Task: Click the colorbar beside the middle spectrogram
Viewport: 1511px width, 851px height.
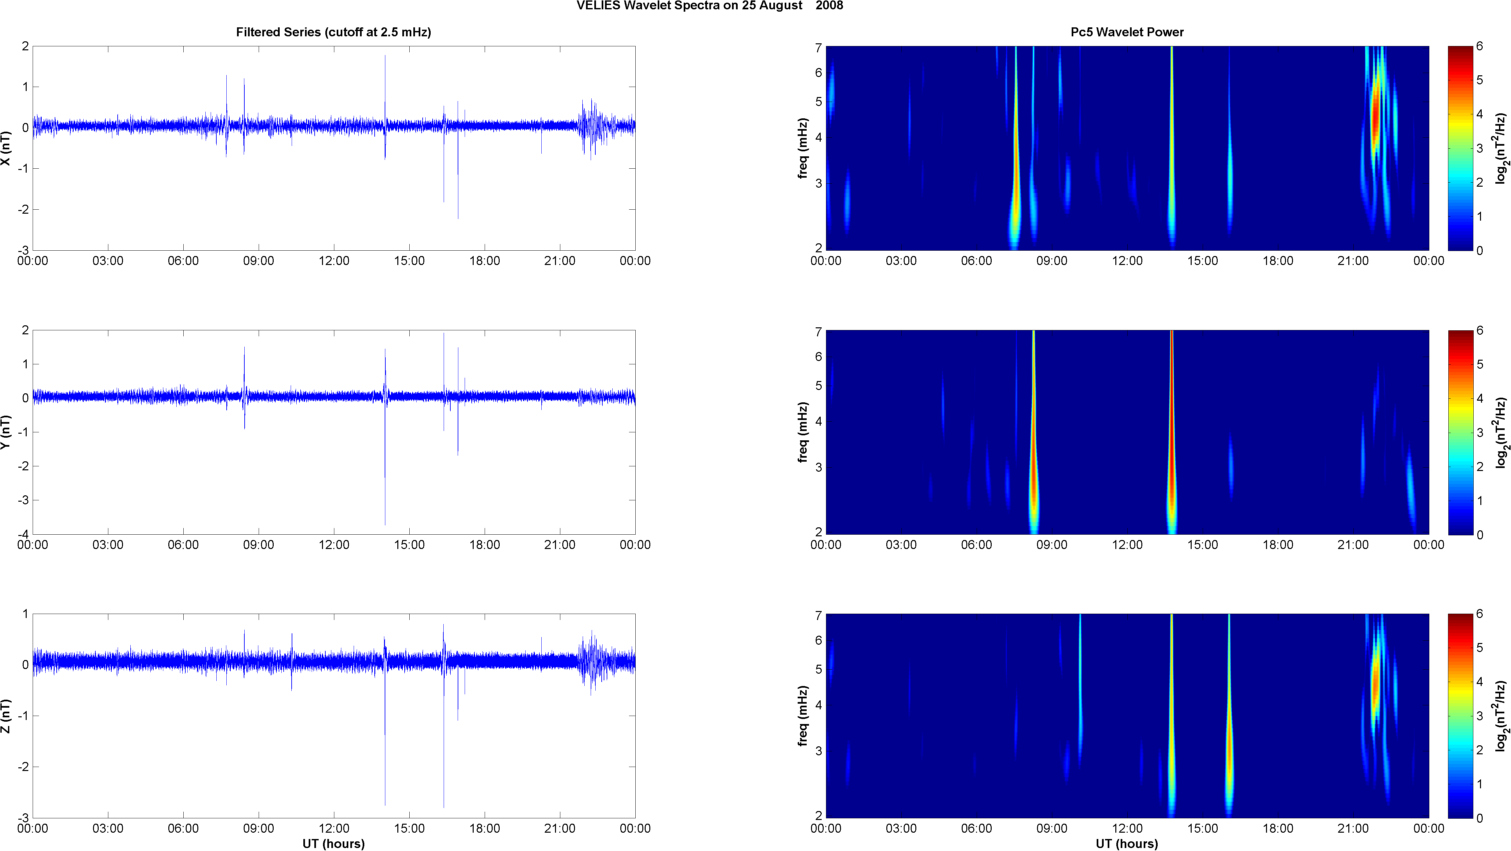Action: (x=1460, y=432)
